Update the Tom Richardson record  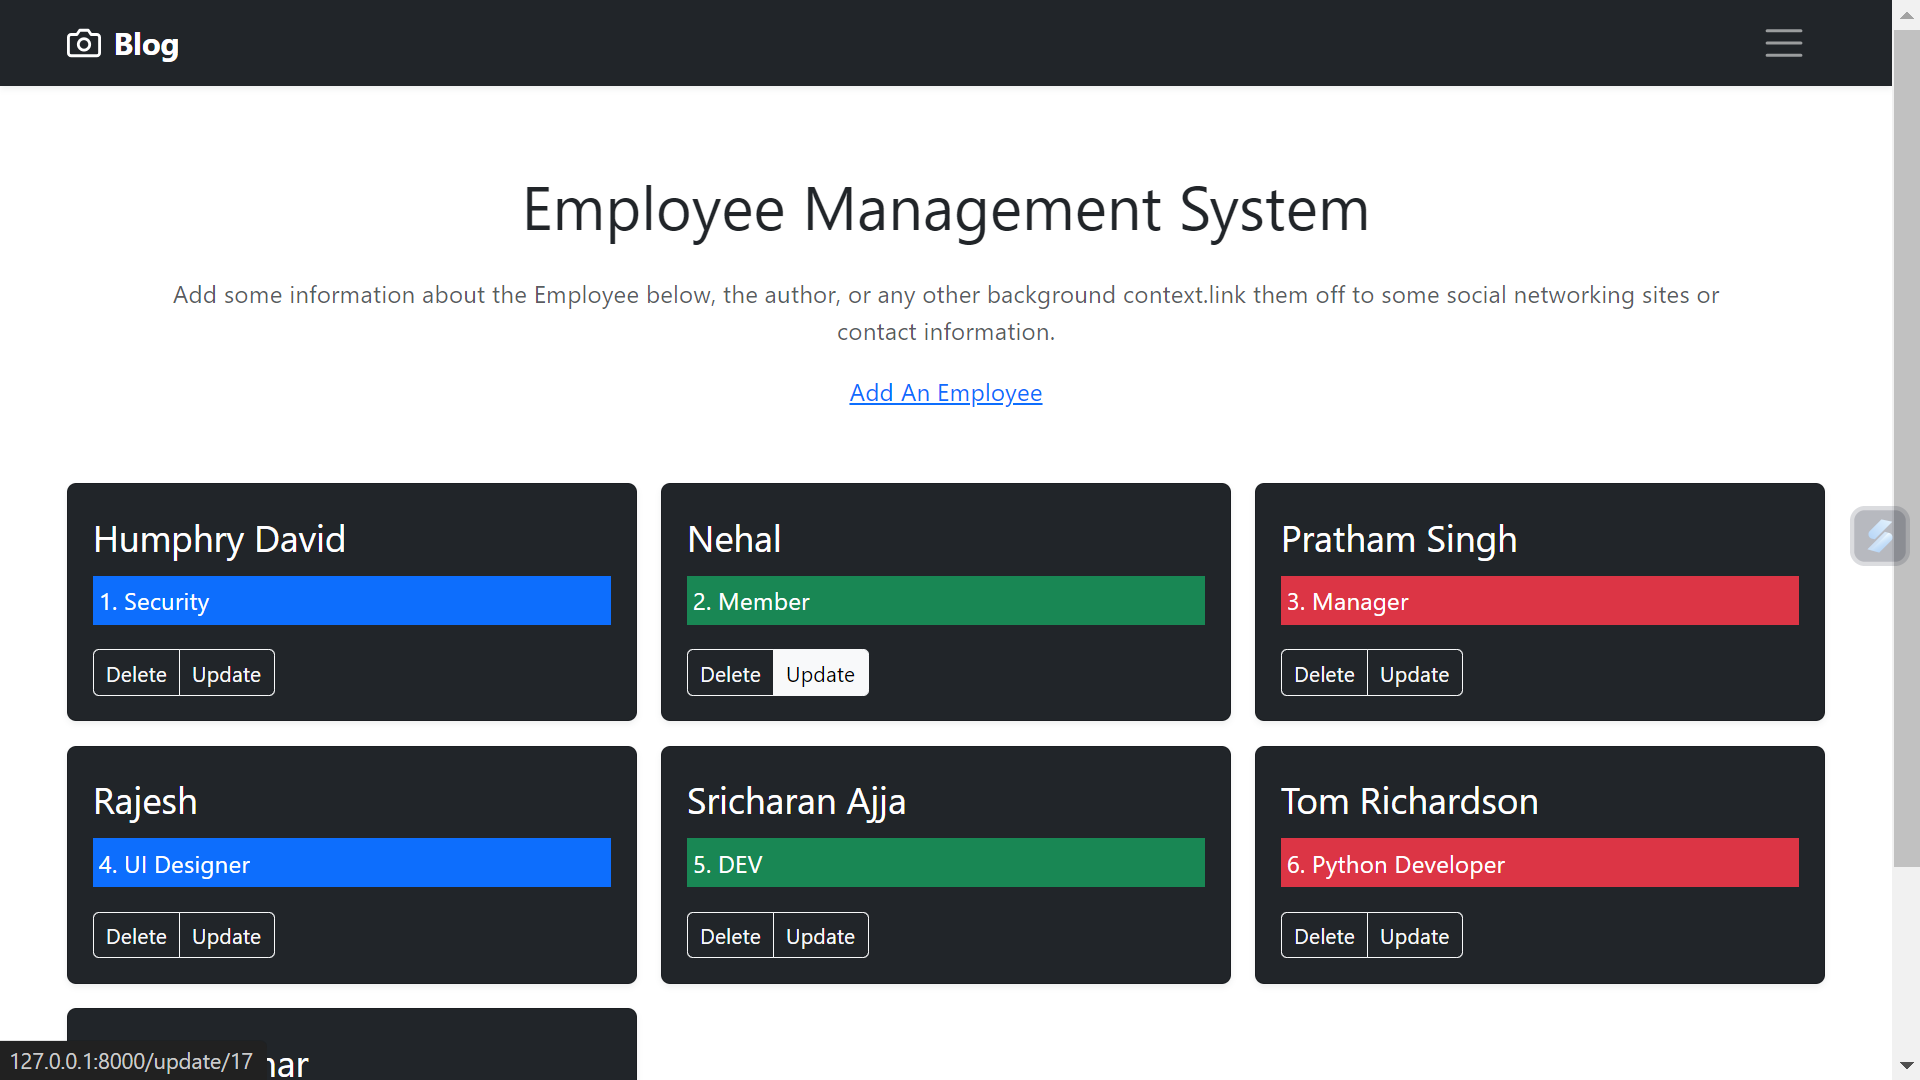pos(1413,935)
